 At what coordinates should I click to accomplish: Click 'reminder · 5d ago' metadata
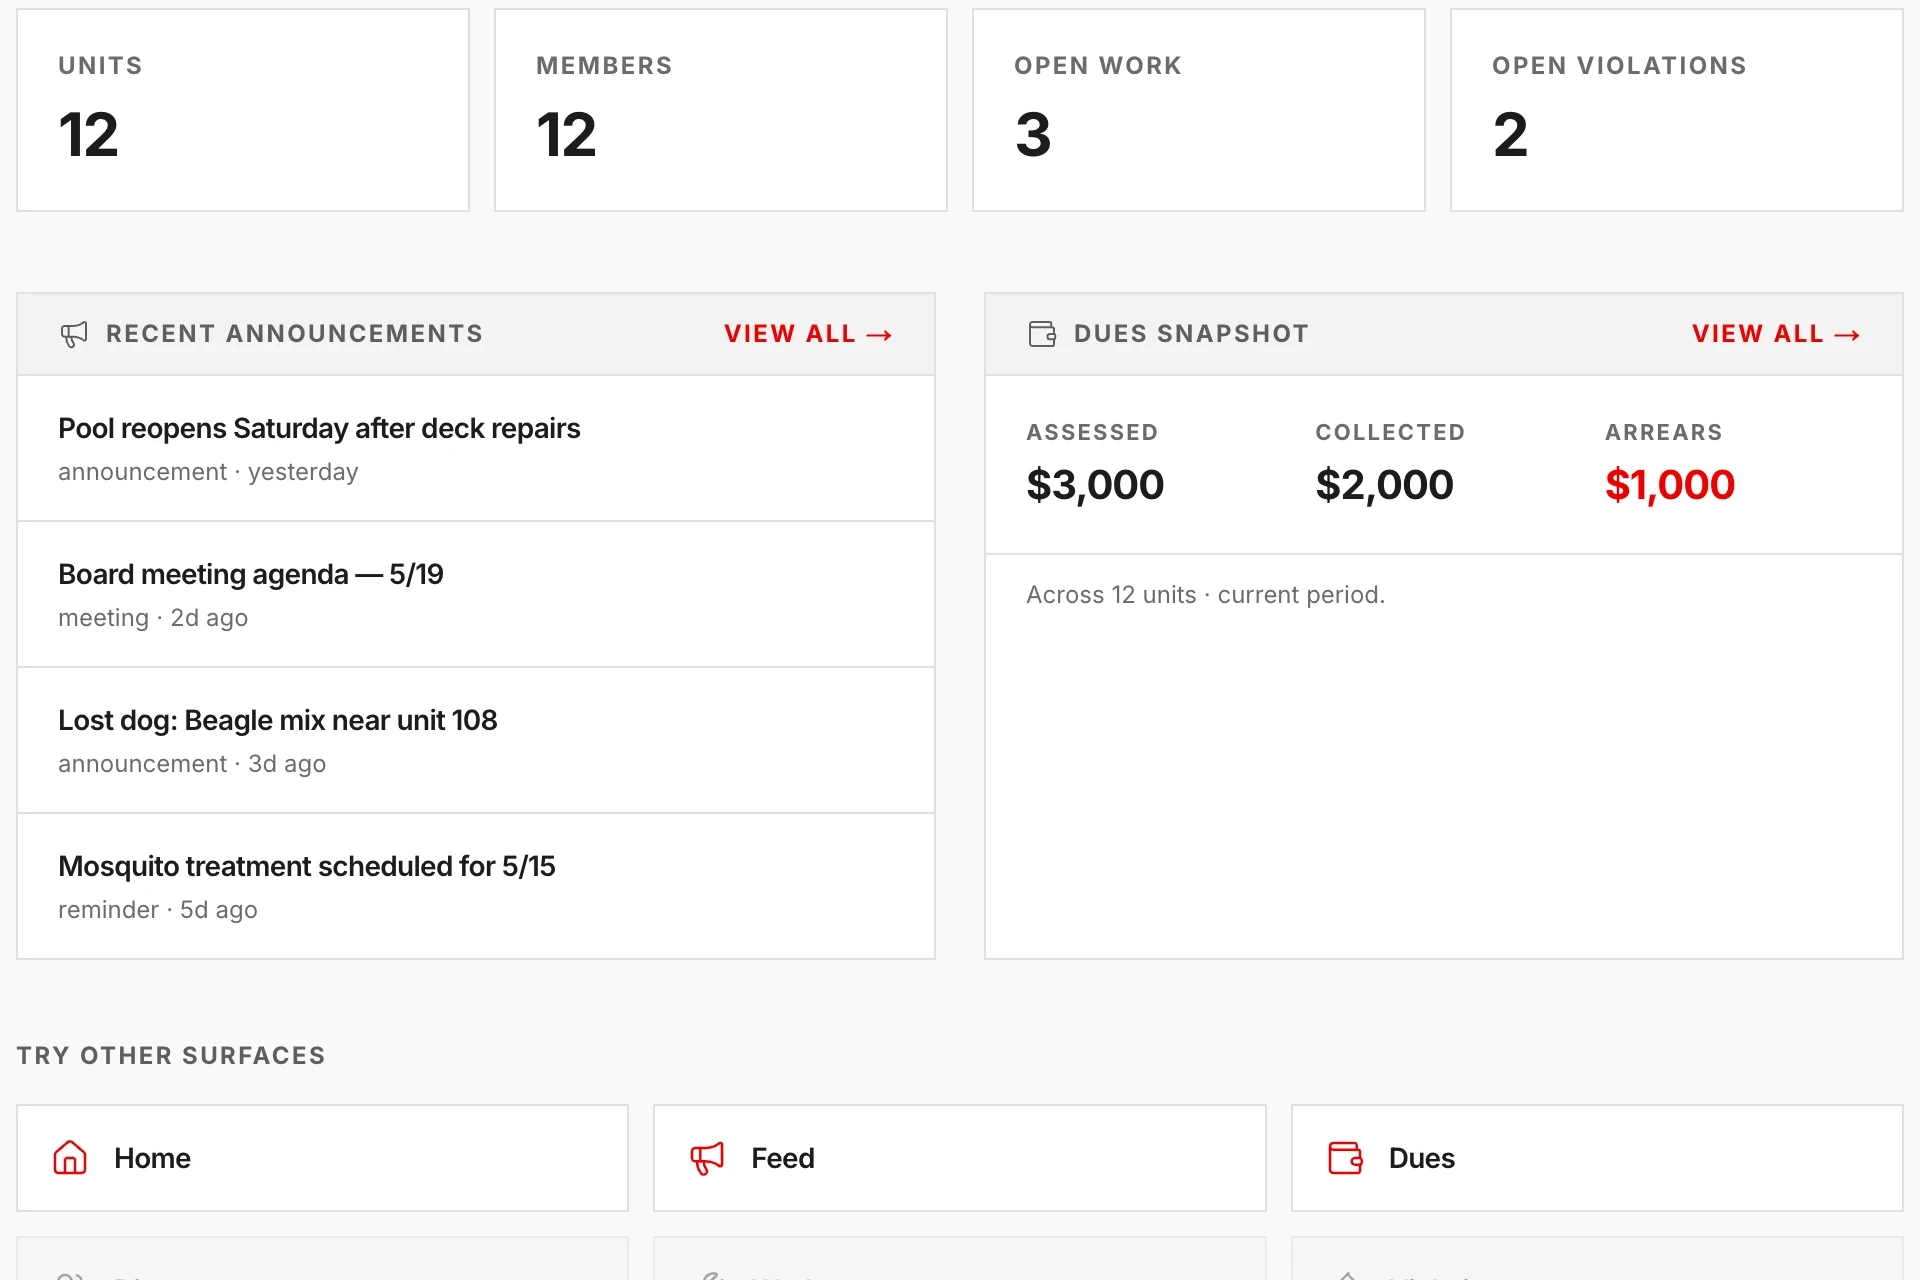pyautogui.click(x=158, y=910)
